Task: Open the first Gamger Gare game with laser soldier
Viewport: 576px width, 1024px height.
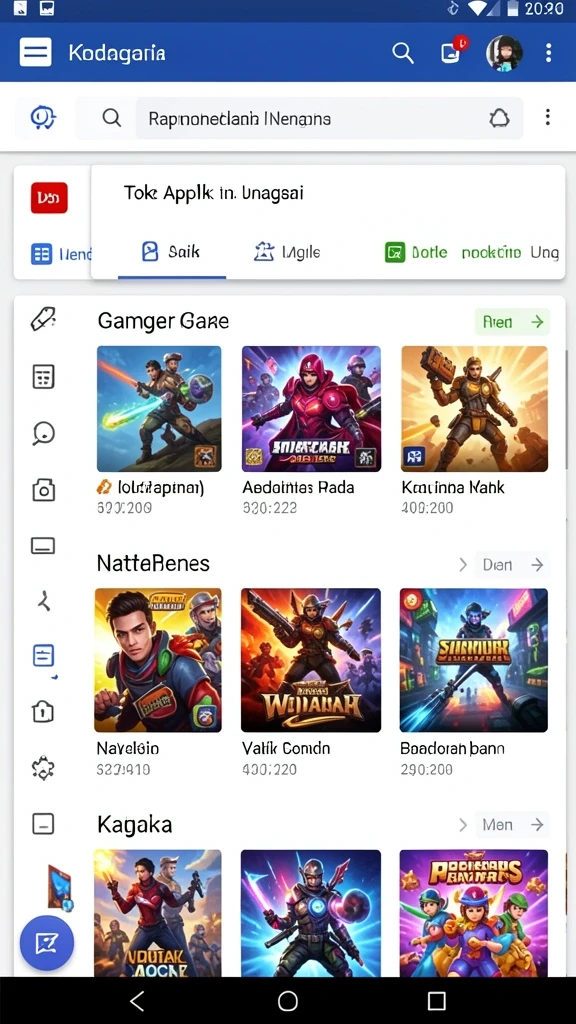Action: [x=159, y=409]
